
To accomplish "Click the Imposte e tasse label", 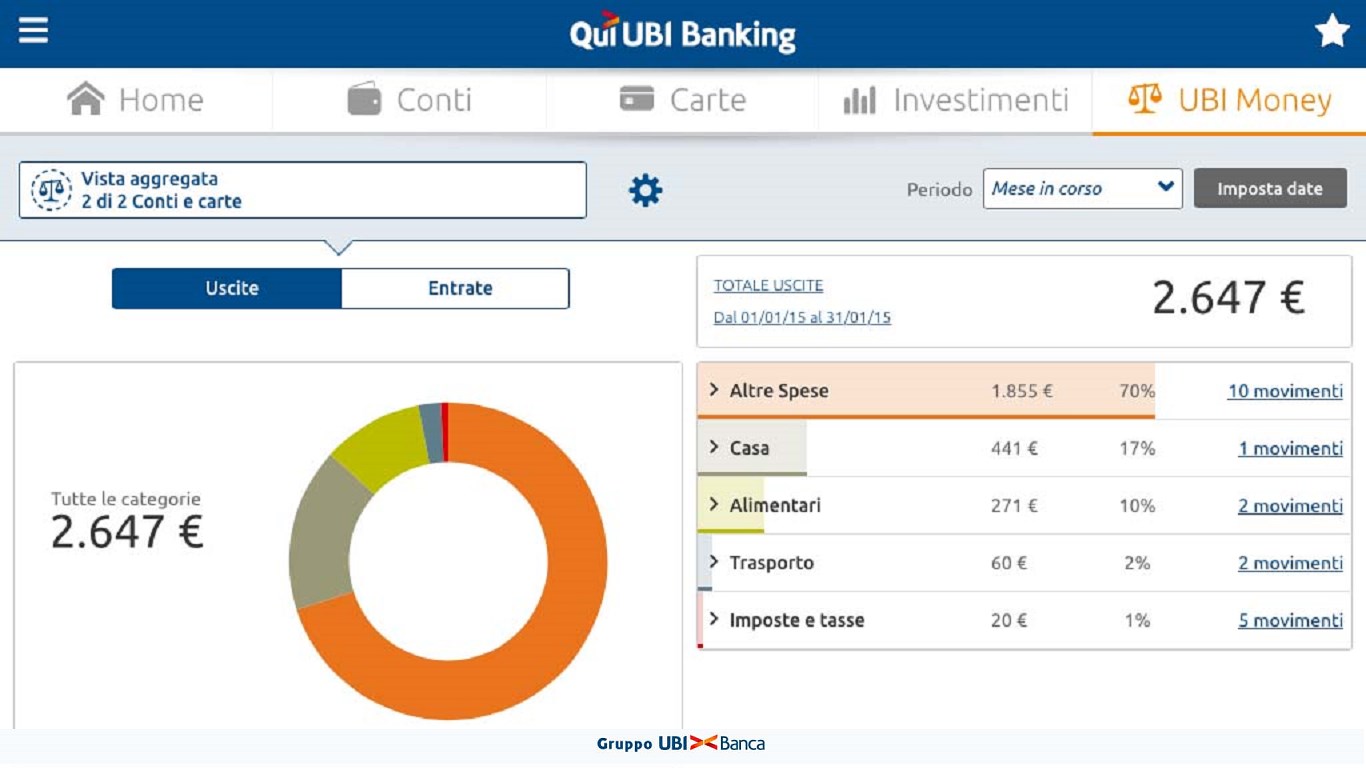I will pyautogui.click(x=796, y=620).
